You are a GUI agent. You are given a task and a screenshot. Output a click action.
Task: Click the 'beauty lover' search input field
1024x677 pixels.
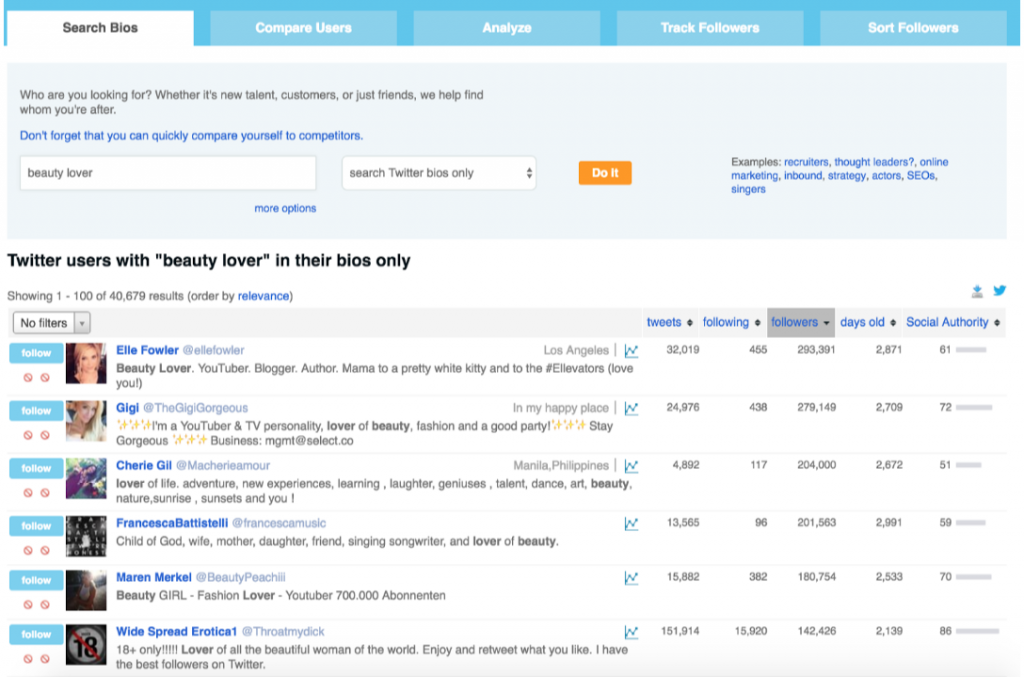point(168,173)
